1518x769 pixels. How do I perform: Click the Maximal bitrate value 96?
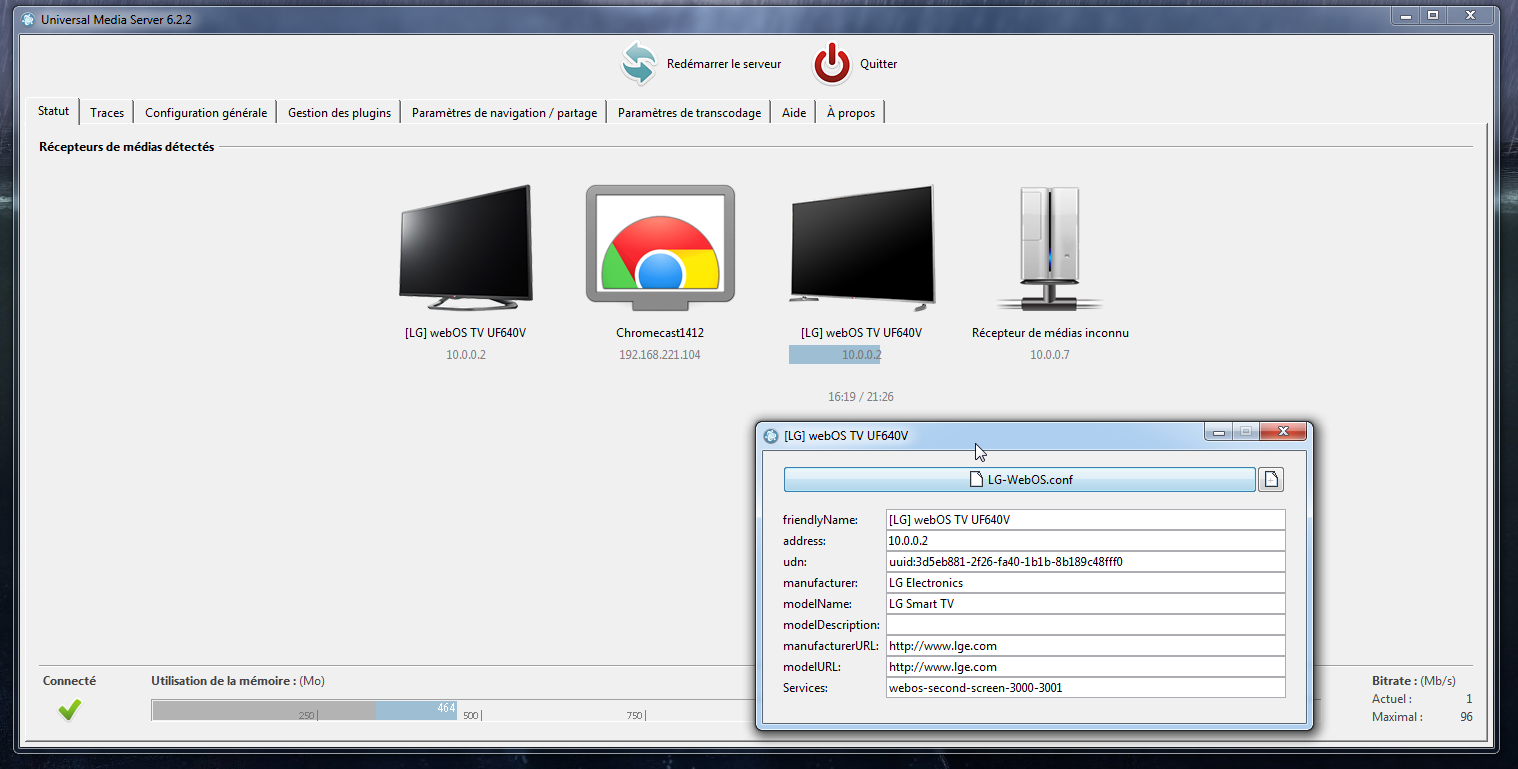click(1466, 717)
